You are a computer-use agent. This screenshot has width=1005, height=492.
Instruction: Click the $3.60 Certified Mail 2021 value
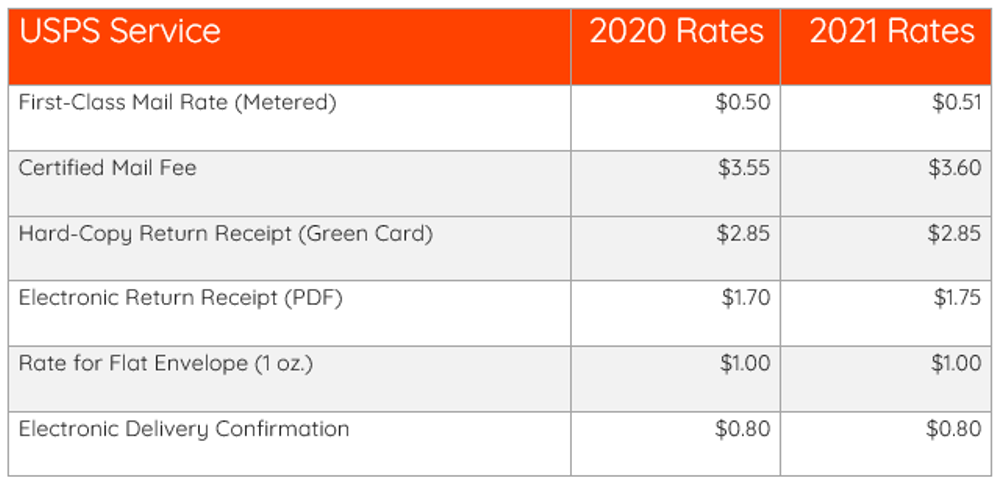pos(954,168)
